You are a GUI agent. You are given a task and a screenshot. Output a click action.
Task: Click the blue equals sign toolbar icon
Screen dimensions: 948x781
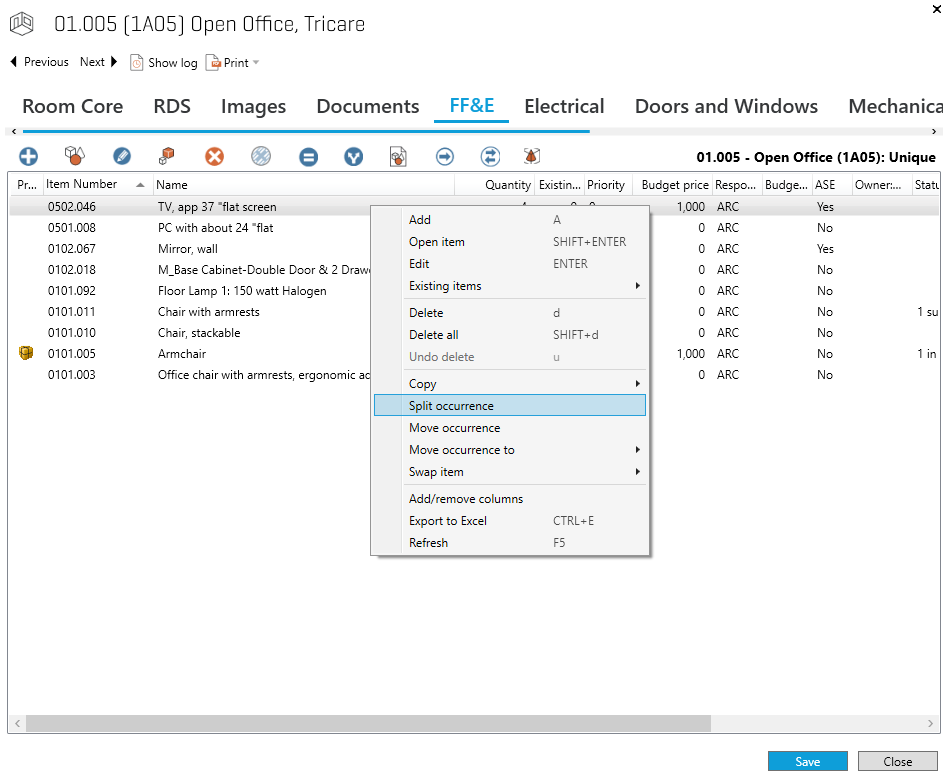(x=308, y=156)
